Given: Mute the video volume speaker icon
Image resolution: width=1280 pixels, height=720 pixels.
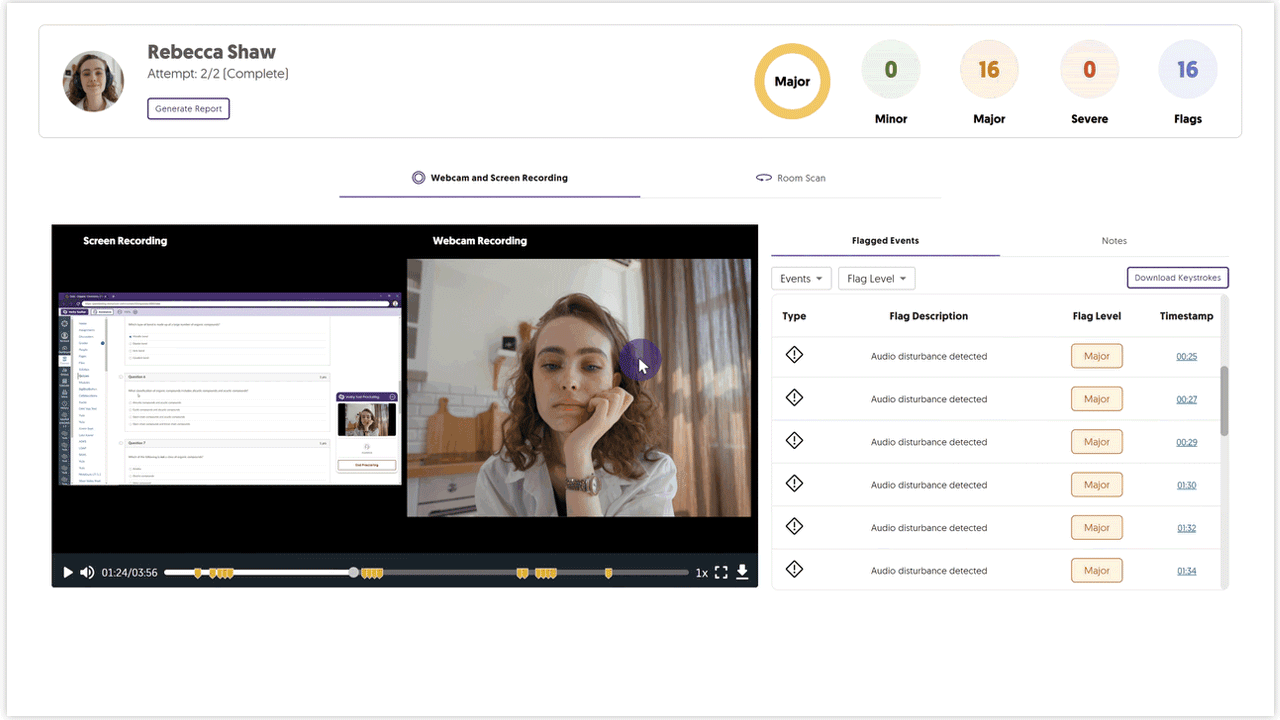Looking at the screenshot, I should 87,573.
